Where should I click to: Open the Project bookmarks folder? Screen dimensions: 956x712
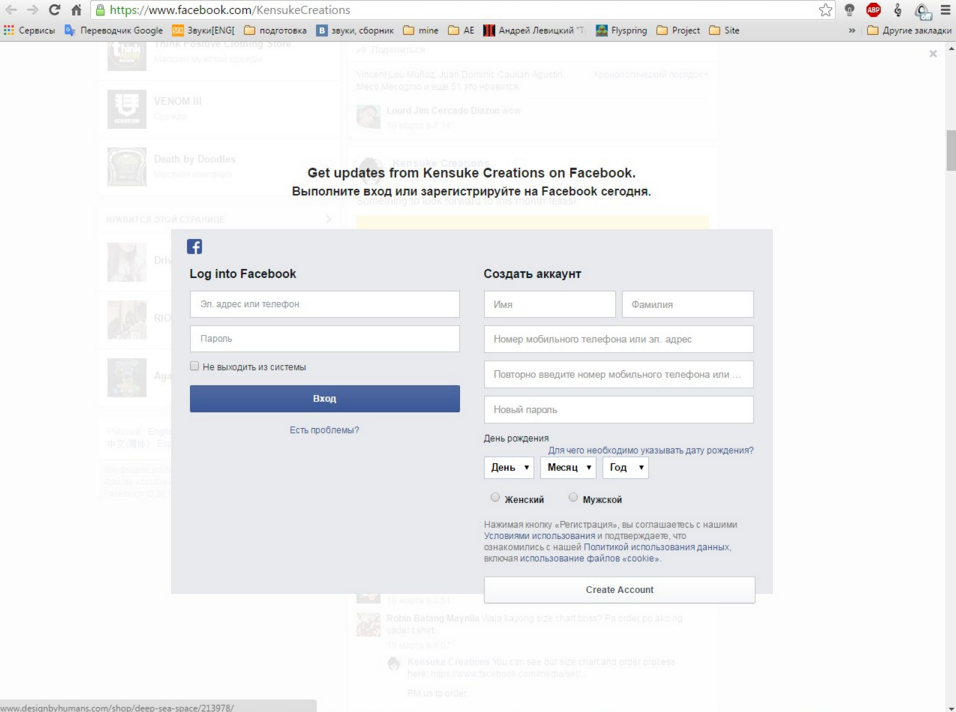[678, 30]
